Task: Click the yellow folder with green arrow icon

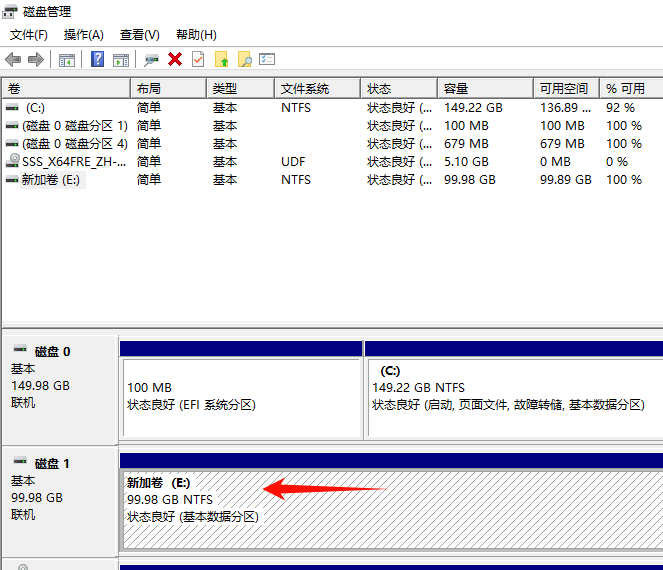Action: 221,59
